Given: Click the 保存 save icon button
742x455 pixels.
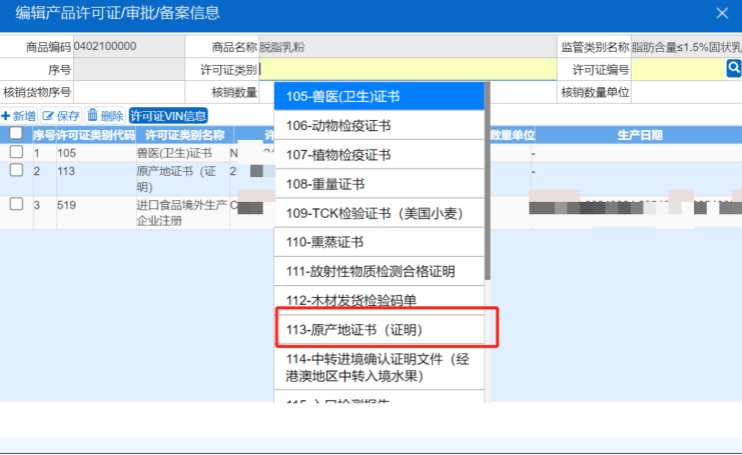Looking at the screenshot, I should pyautogui.click(x=61, y=116).
